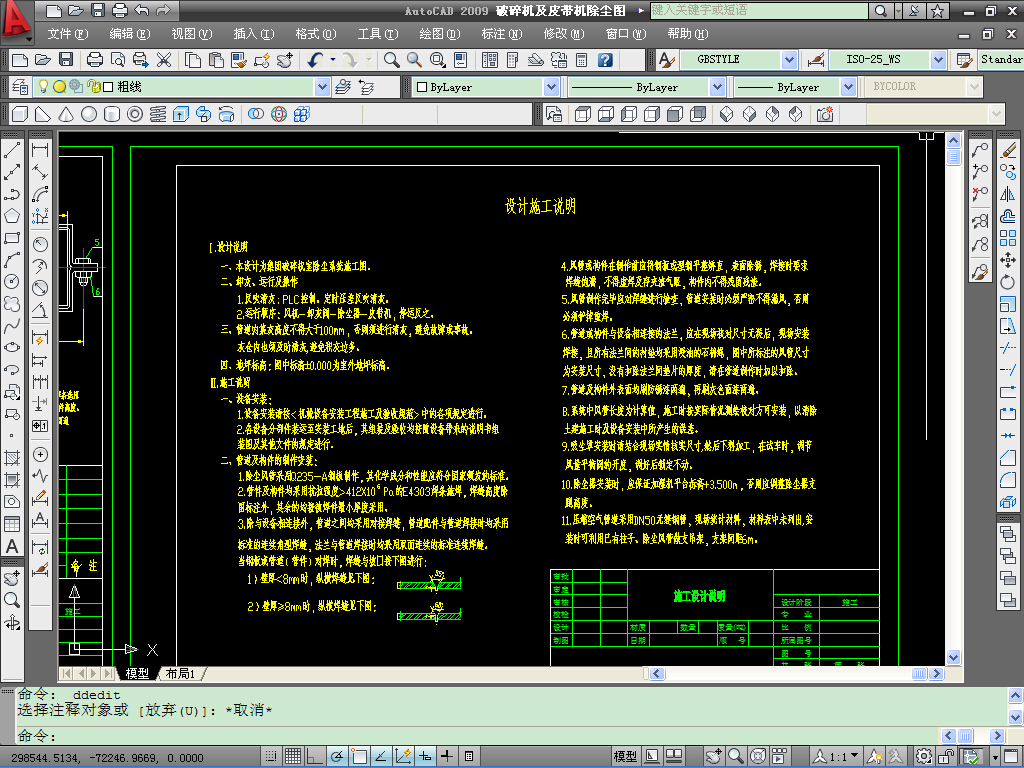
Task: Switch to the 布局1 layout tab
Action: point(181,673)
